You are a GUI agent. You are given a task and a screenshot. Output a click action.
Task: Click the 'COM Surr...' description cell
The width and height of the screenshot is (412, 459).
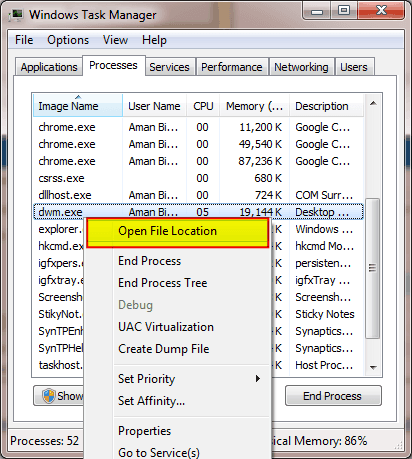point(324,195)
